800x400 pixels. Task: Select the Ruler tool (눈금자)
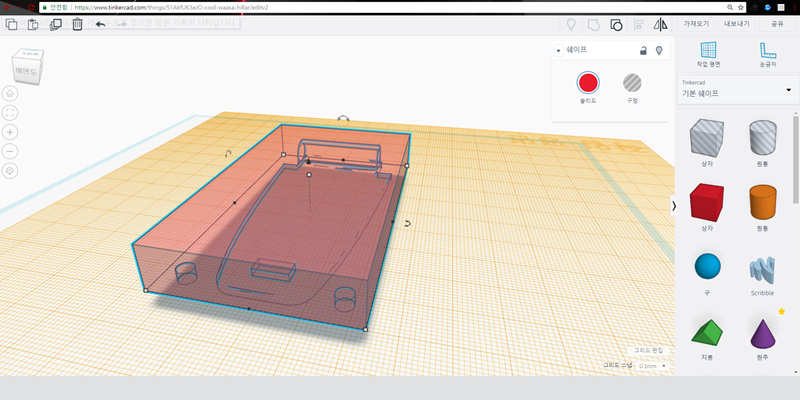click(x=768, y=55)
